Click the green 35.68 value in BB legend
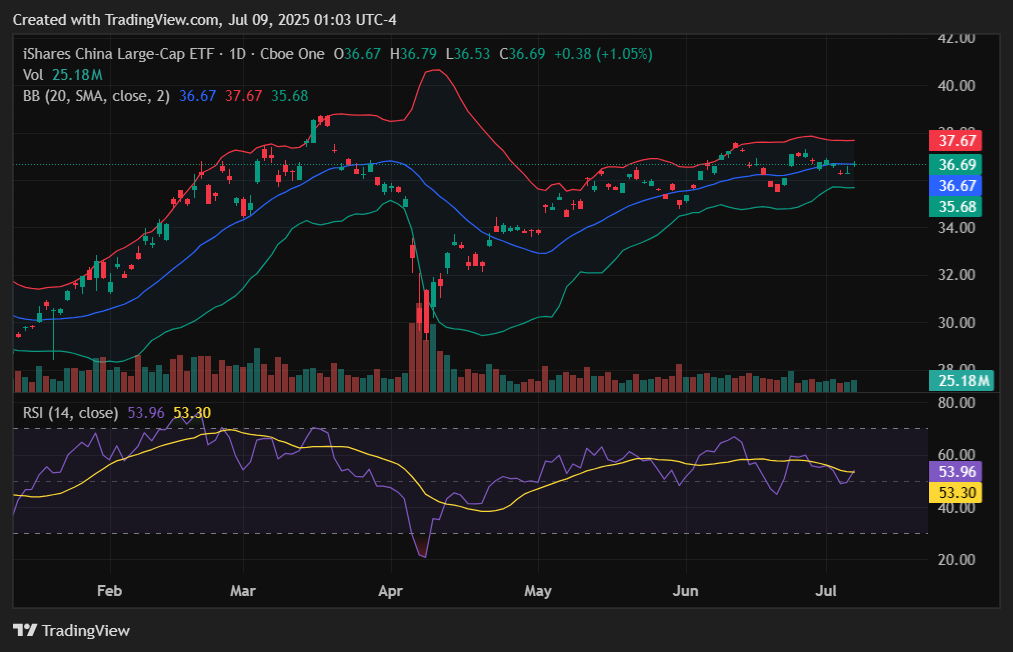The width and height of the screenshot is (1013, 652). [289, 96]
